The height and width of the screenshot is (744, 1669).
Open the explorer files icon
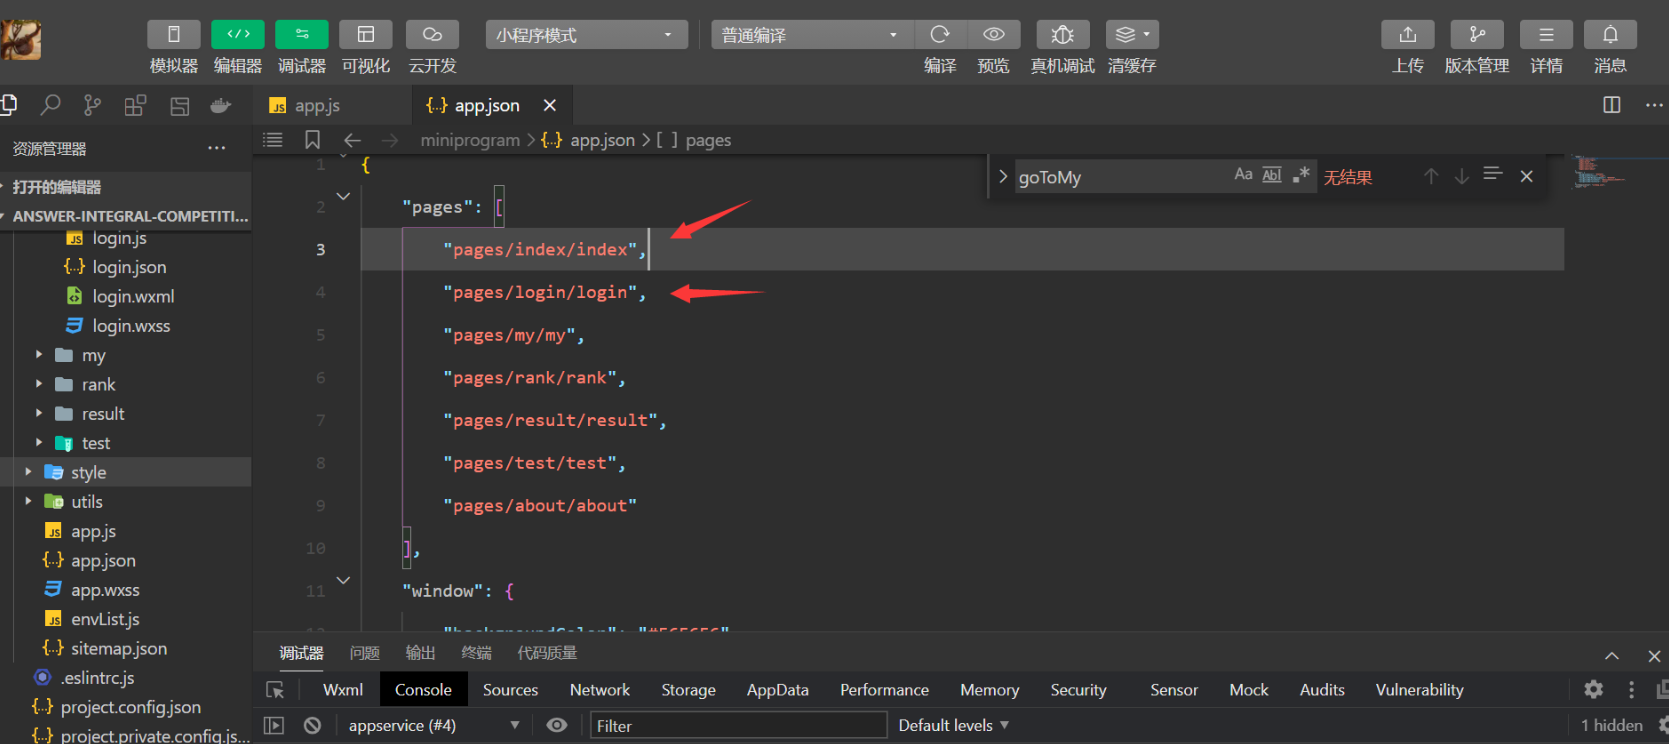pyautogui.click(x=9, y=104)
